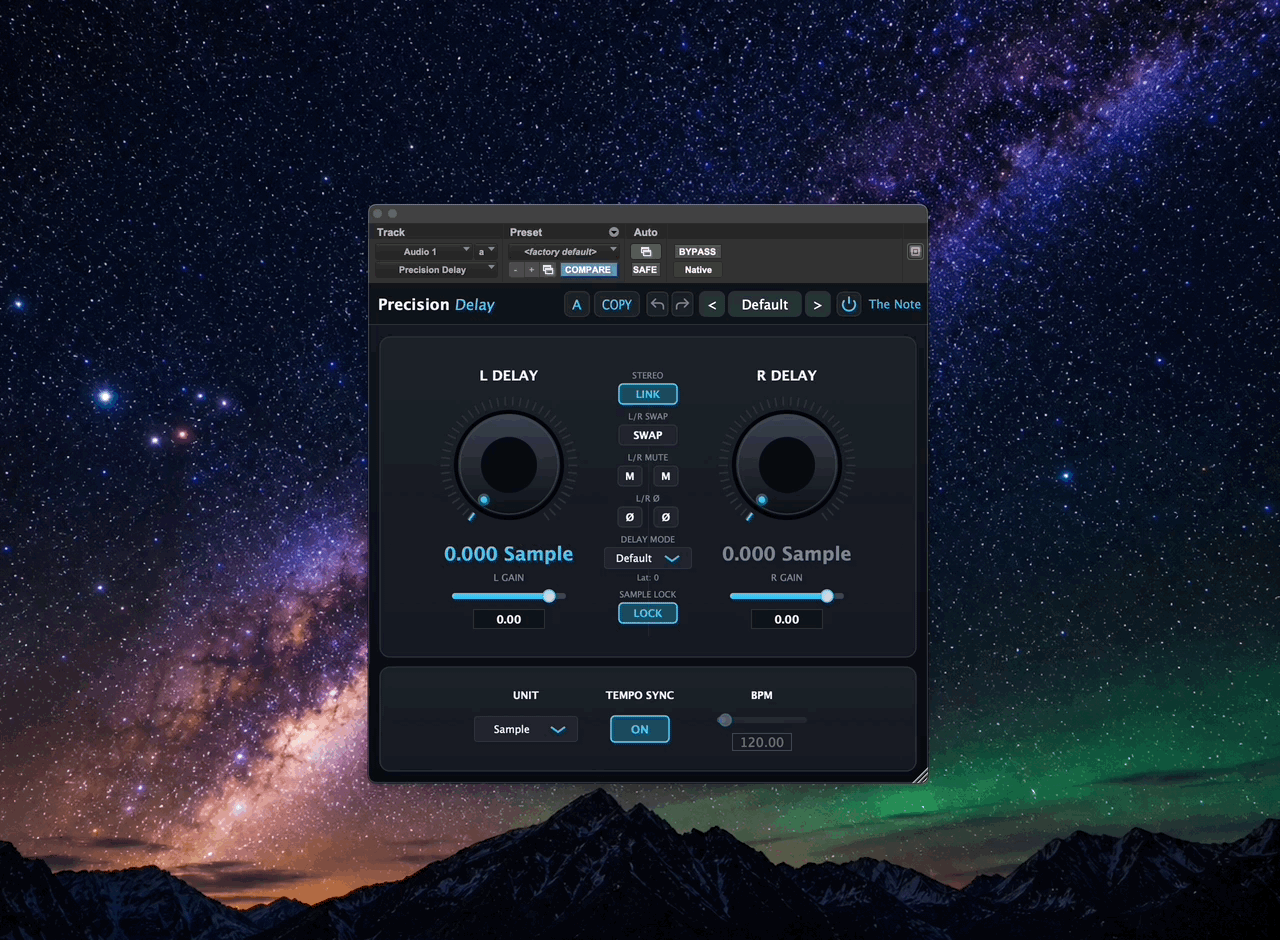Mute the left channel M button
The width and height of the screenshot is (1280, 940).
click(630, 476)
